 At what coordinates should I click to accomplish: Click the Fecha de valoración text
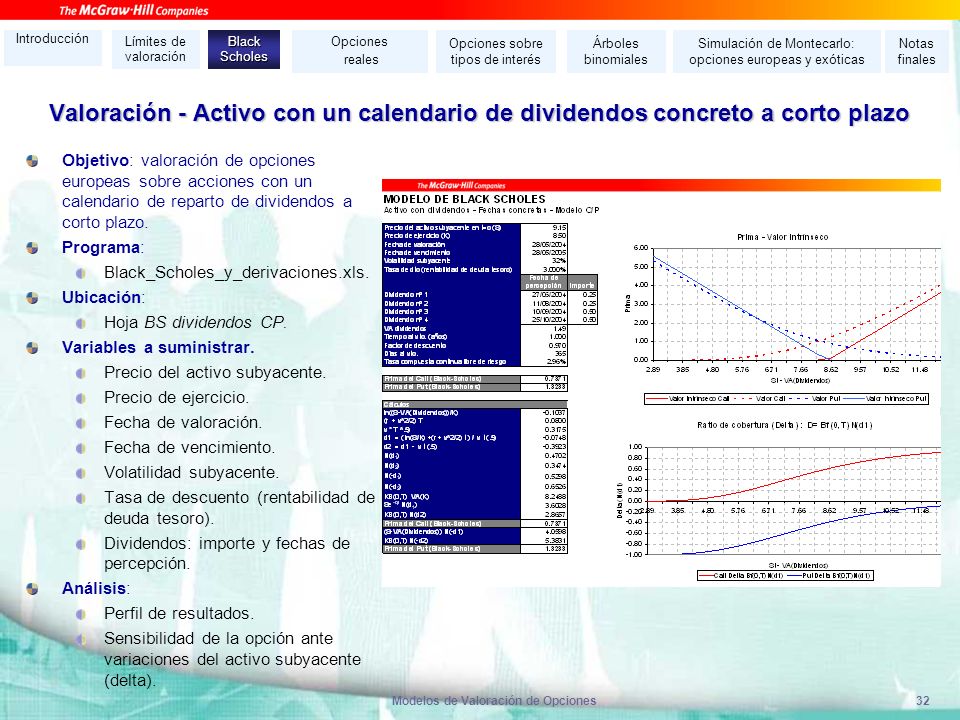tap(183, 422)
